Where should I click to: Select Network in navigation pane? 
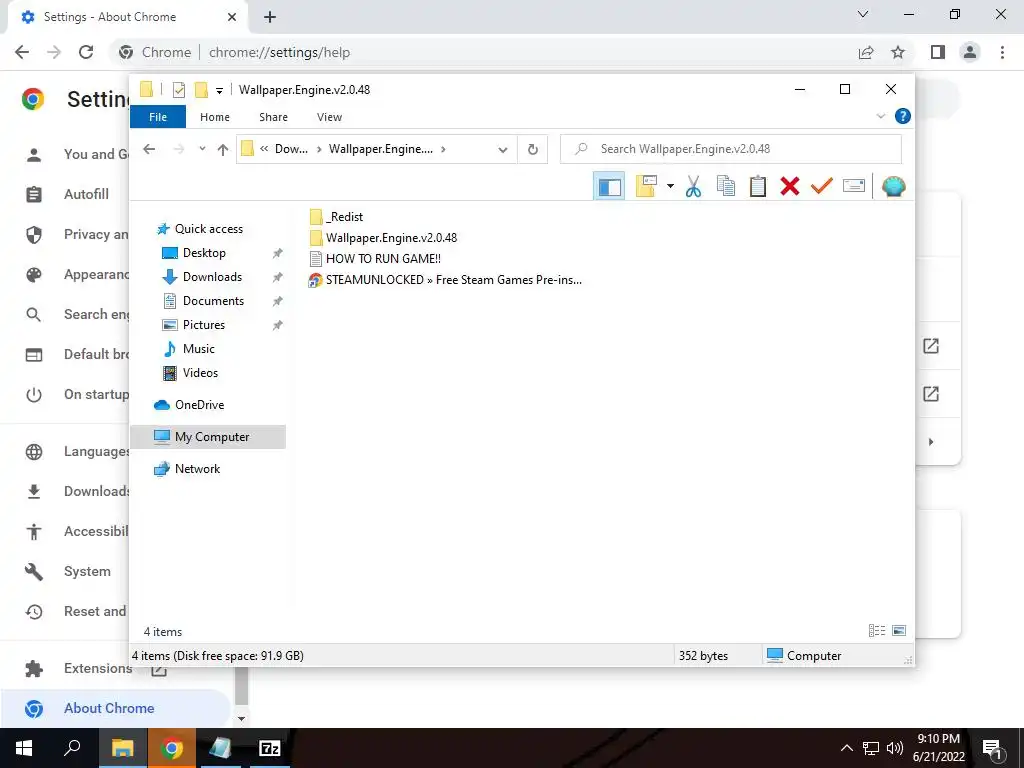click(x=197, y=469)
